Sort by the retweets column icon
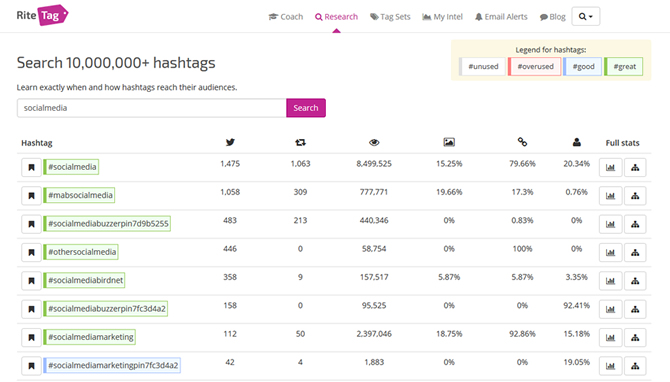The image size is (670, 382). click(x=300, y=142)
